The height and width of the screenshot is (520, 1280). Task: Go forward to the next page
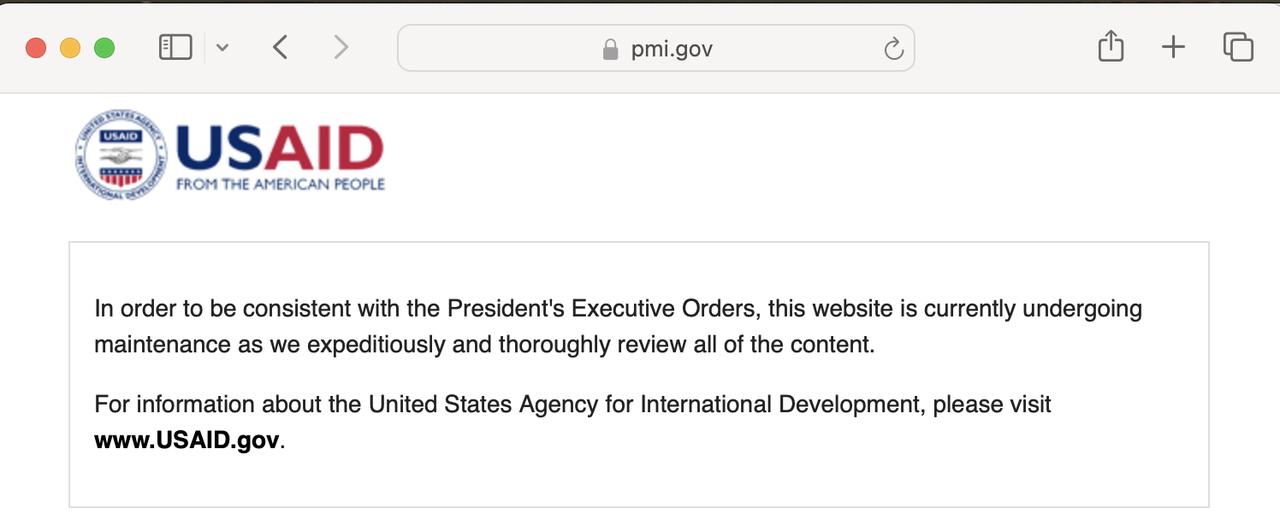point(341,47)
